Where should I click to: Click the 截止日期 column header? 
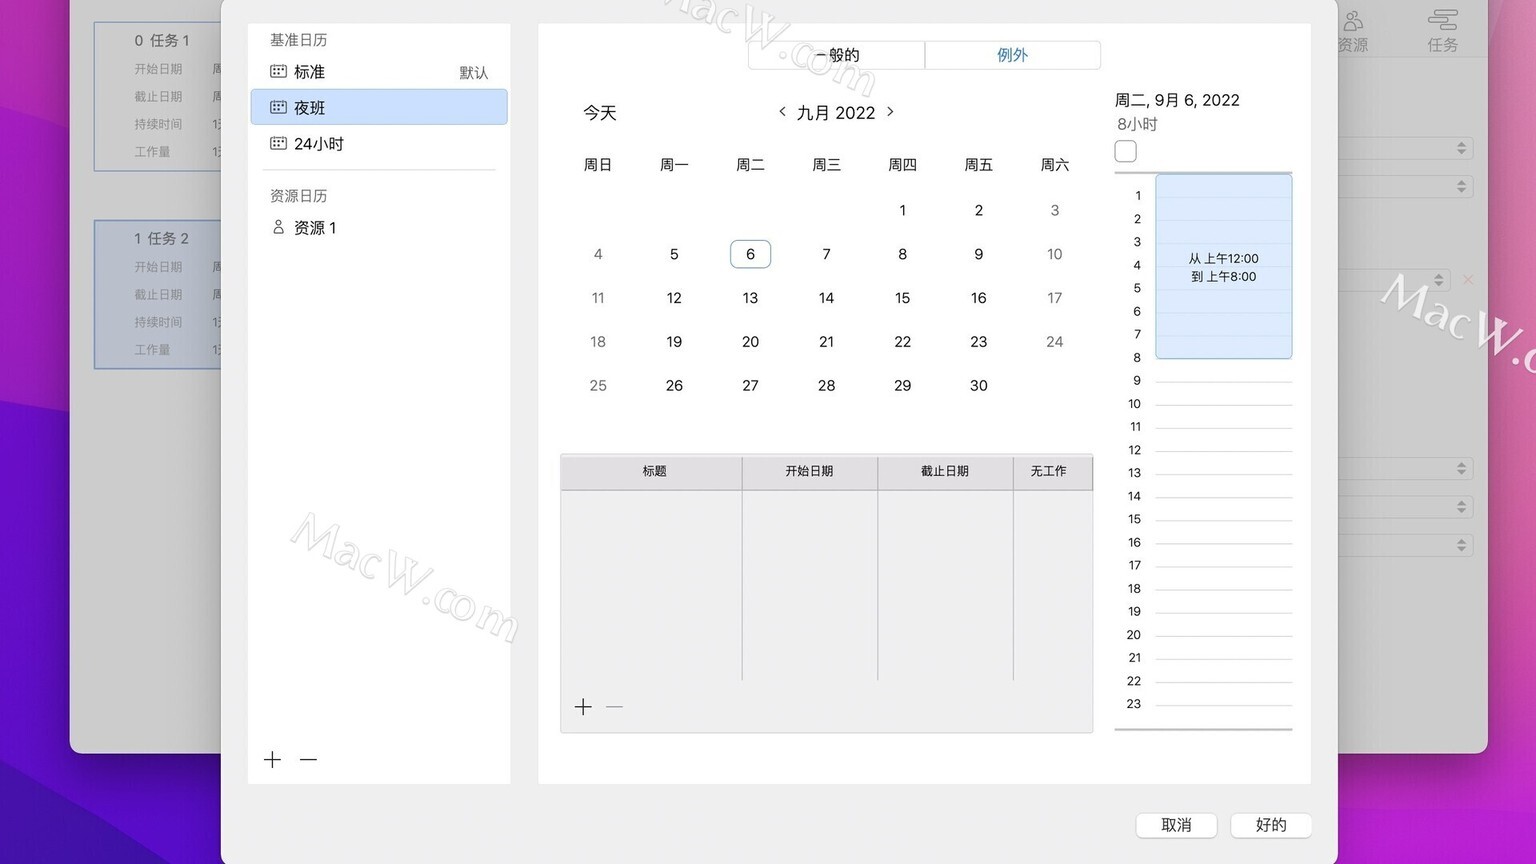tap(945, 472)
